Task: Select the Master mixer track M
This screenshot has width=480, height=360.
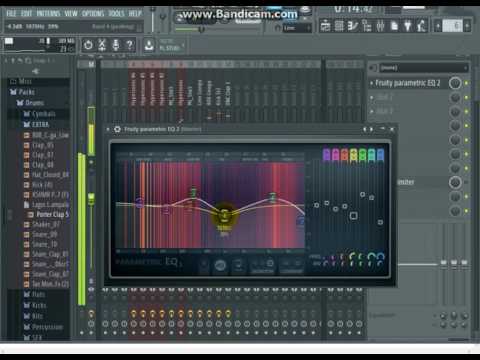Action: [x=91, y=64]
